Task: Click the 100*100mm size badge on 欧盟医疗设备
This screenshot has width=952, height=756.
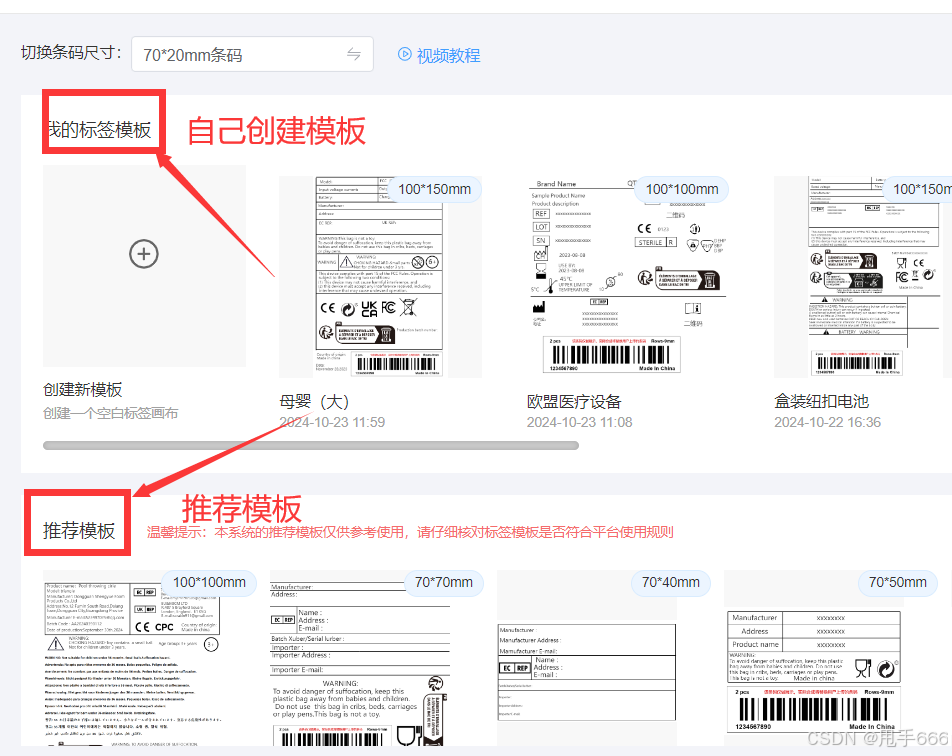Action: point(682,189)
